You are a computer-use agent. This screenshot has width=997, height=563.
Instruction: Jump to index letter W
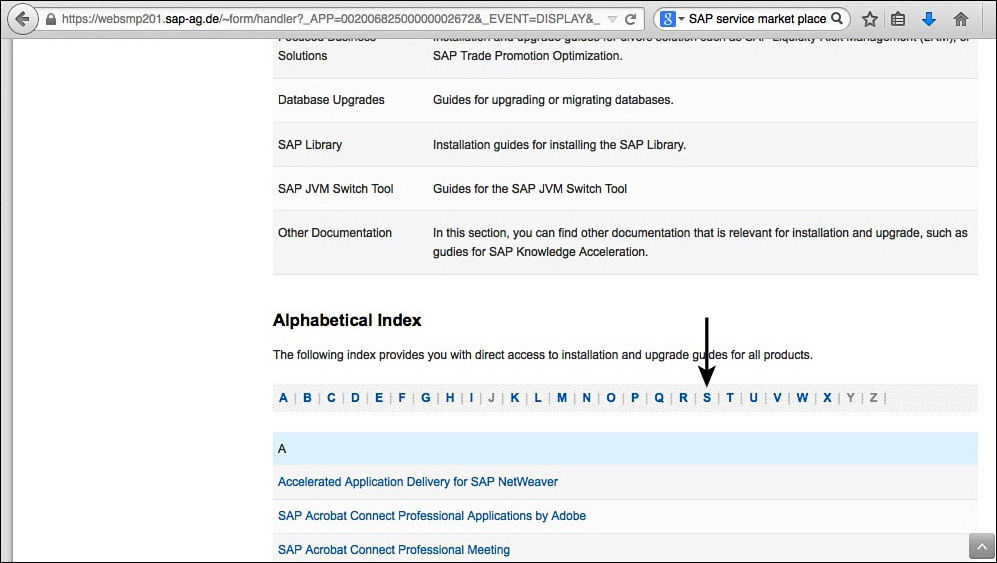coord(802,398)
